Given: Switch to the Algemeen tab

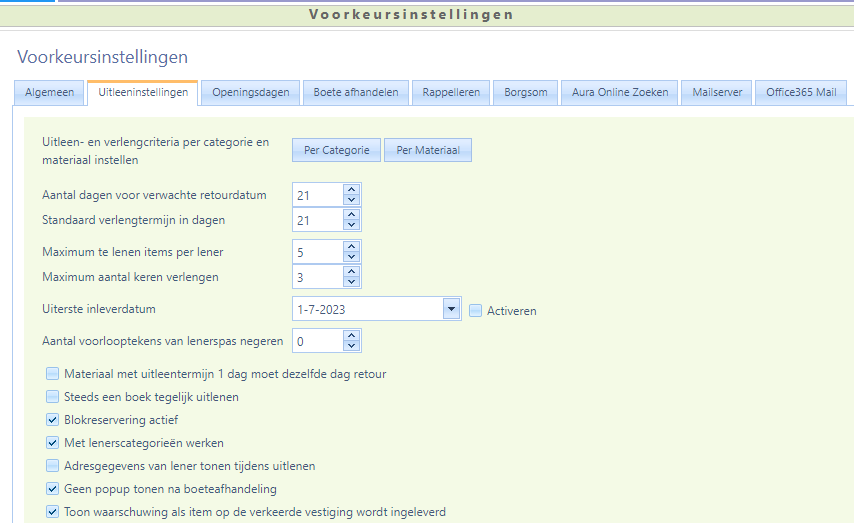Looking at the screenshot, I should pyautogui.click(x=50, y=92).
